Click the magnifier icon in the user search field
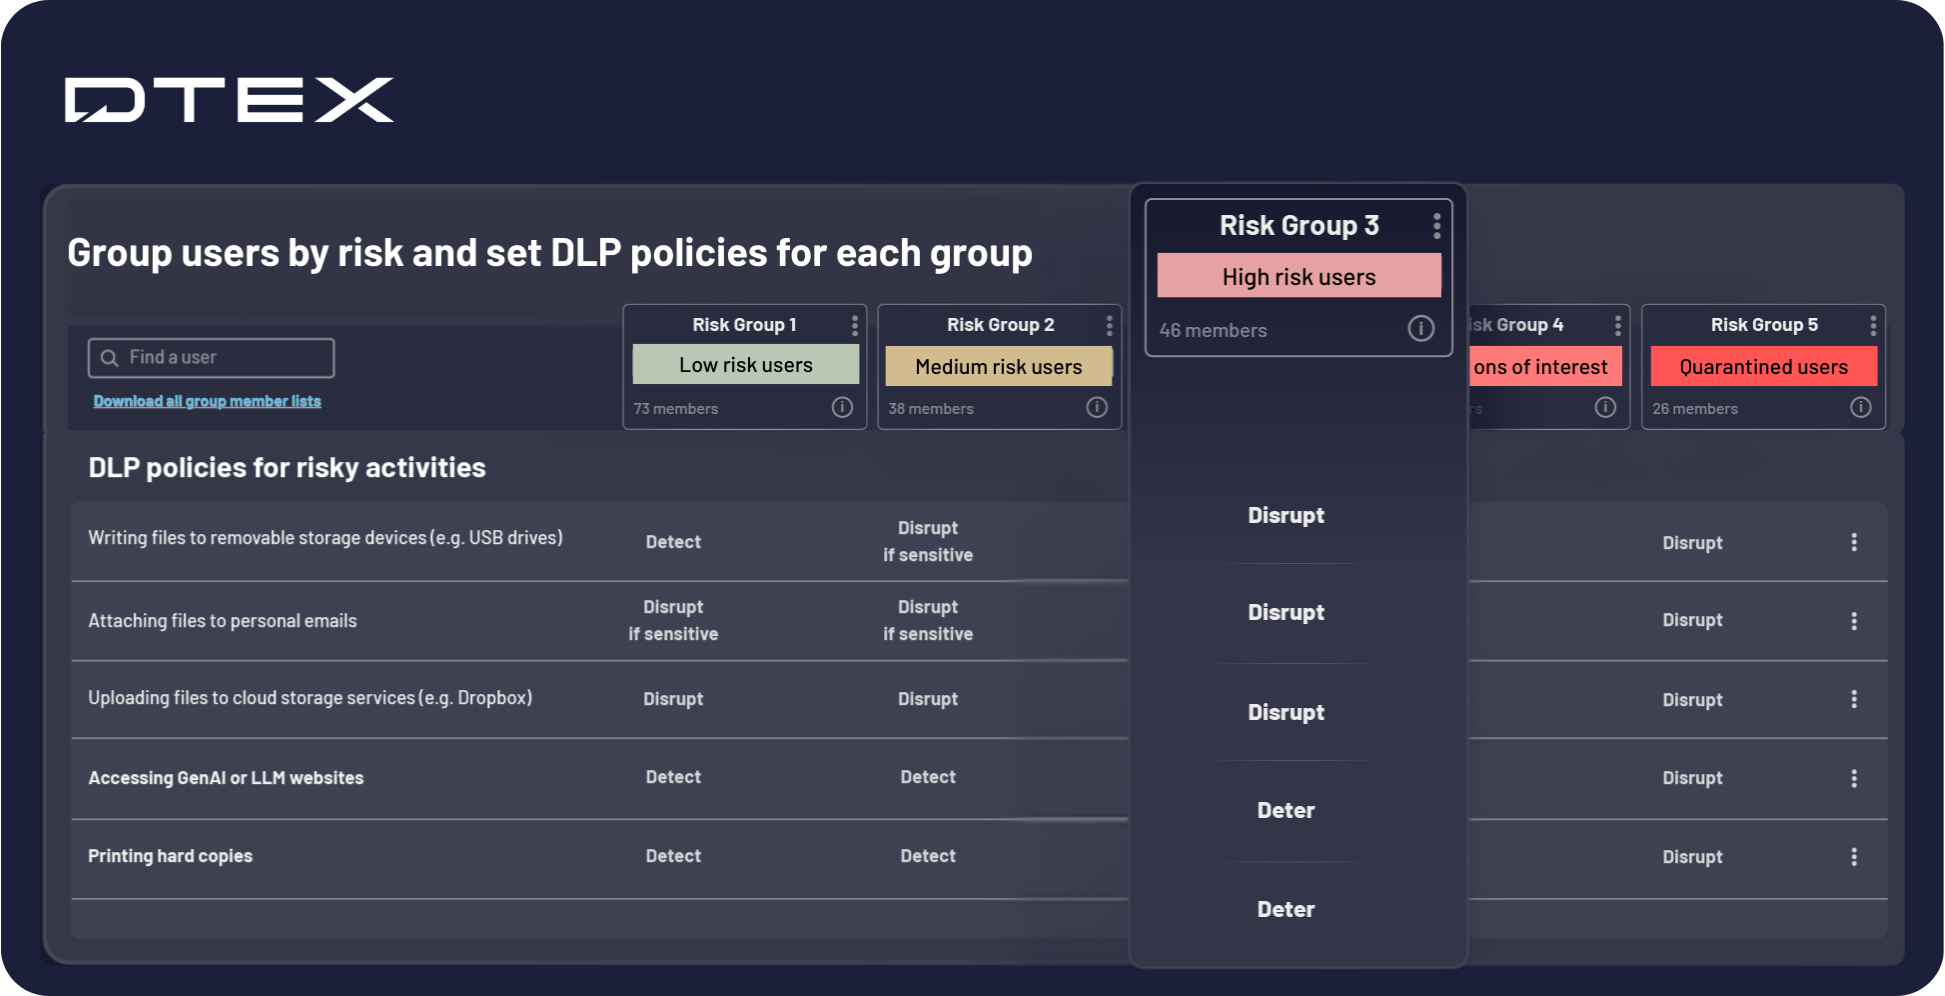 click(x=109, y=357)
